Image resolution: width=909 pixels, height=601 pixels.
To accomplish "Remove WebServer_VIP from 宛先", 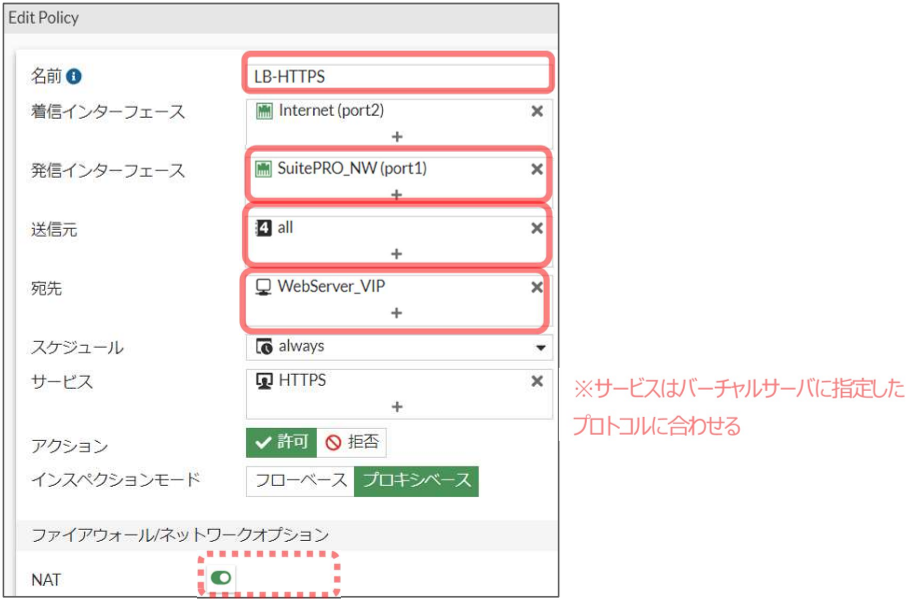I will tap(537, 288).
